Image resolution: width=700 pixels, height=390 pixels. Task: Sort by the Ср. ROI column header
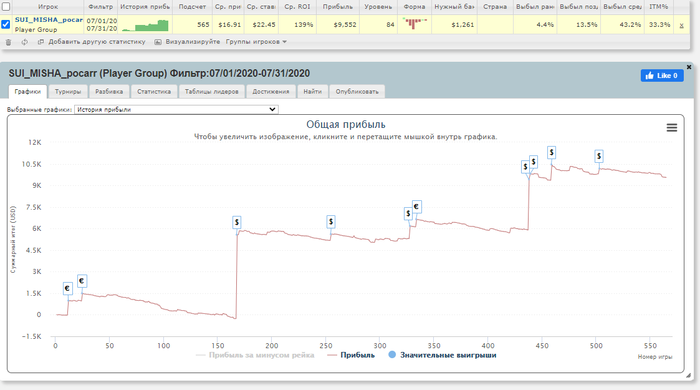pyautogui.click(x=297, y=7)
